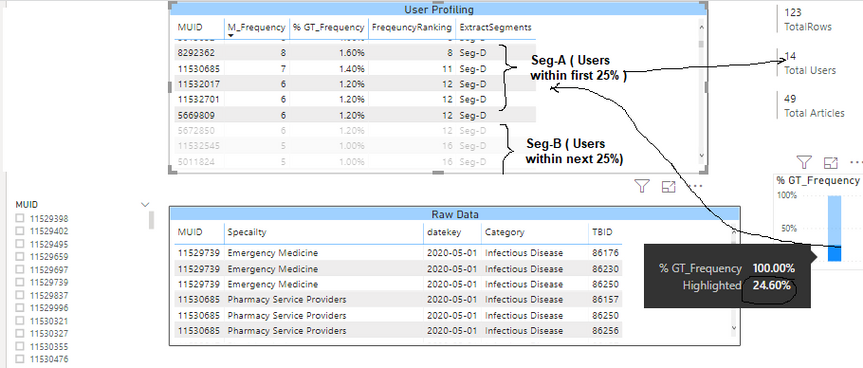
Task: Sort by Category column in Raw Data
Action: point(505,232)
